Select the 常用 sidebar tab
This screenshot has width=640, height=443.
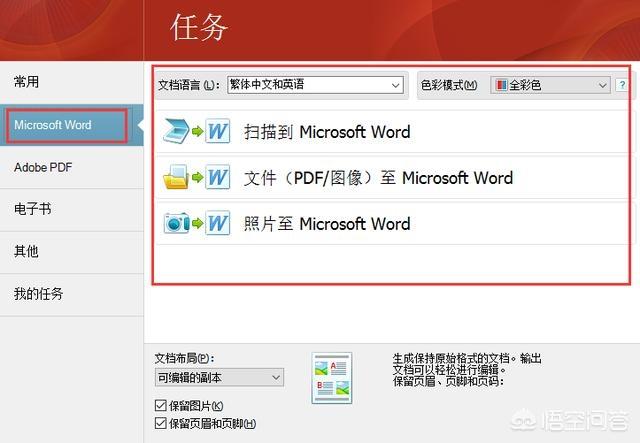pyautogui.click(x=27, y=82)
